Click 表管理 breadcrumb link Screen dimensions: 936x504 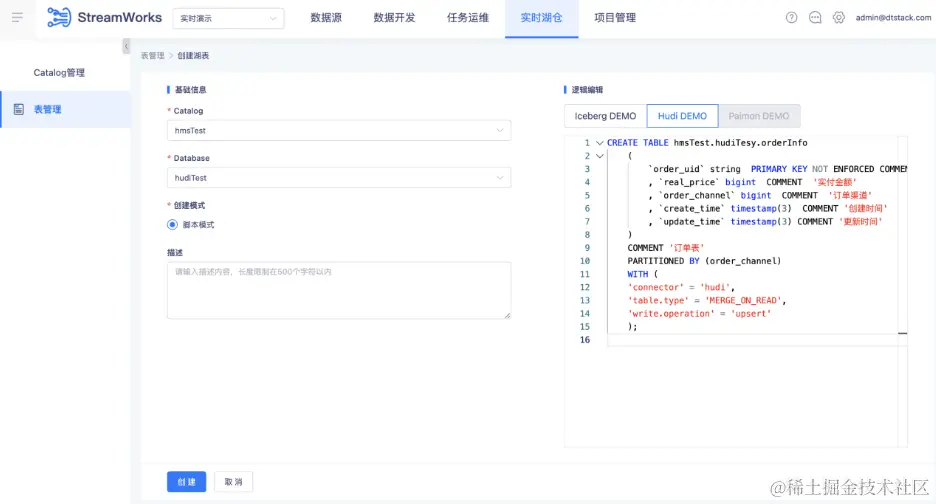152,56
